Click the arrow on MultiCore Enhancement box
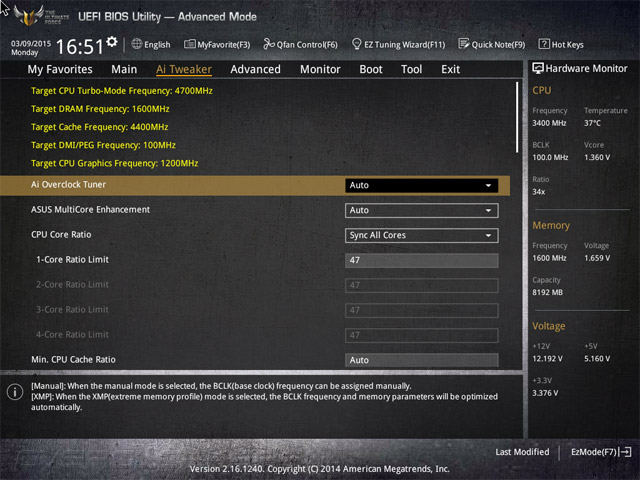The image size is (640, 480). [x=488, y=211]
